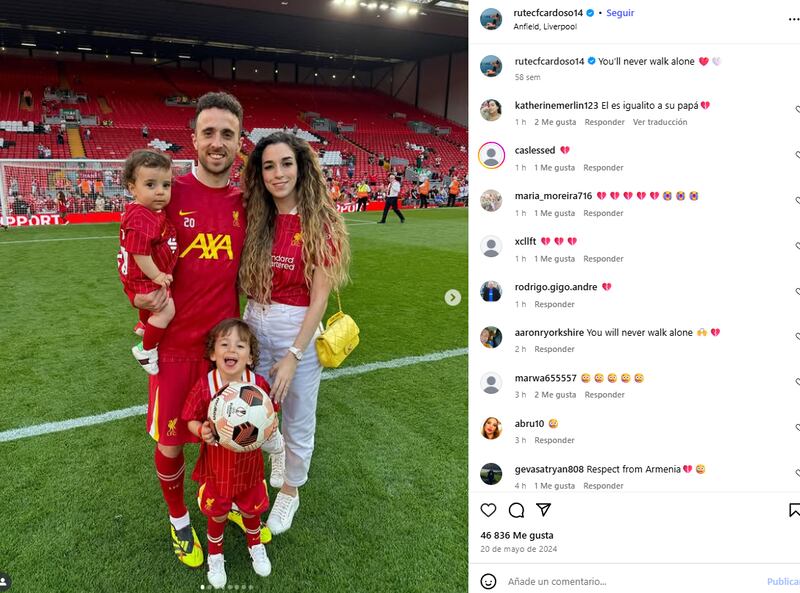Reply to maria_moreira716 comment
800x593 pixels.
[x=603, y=213]
